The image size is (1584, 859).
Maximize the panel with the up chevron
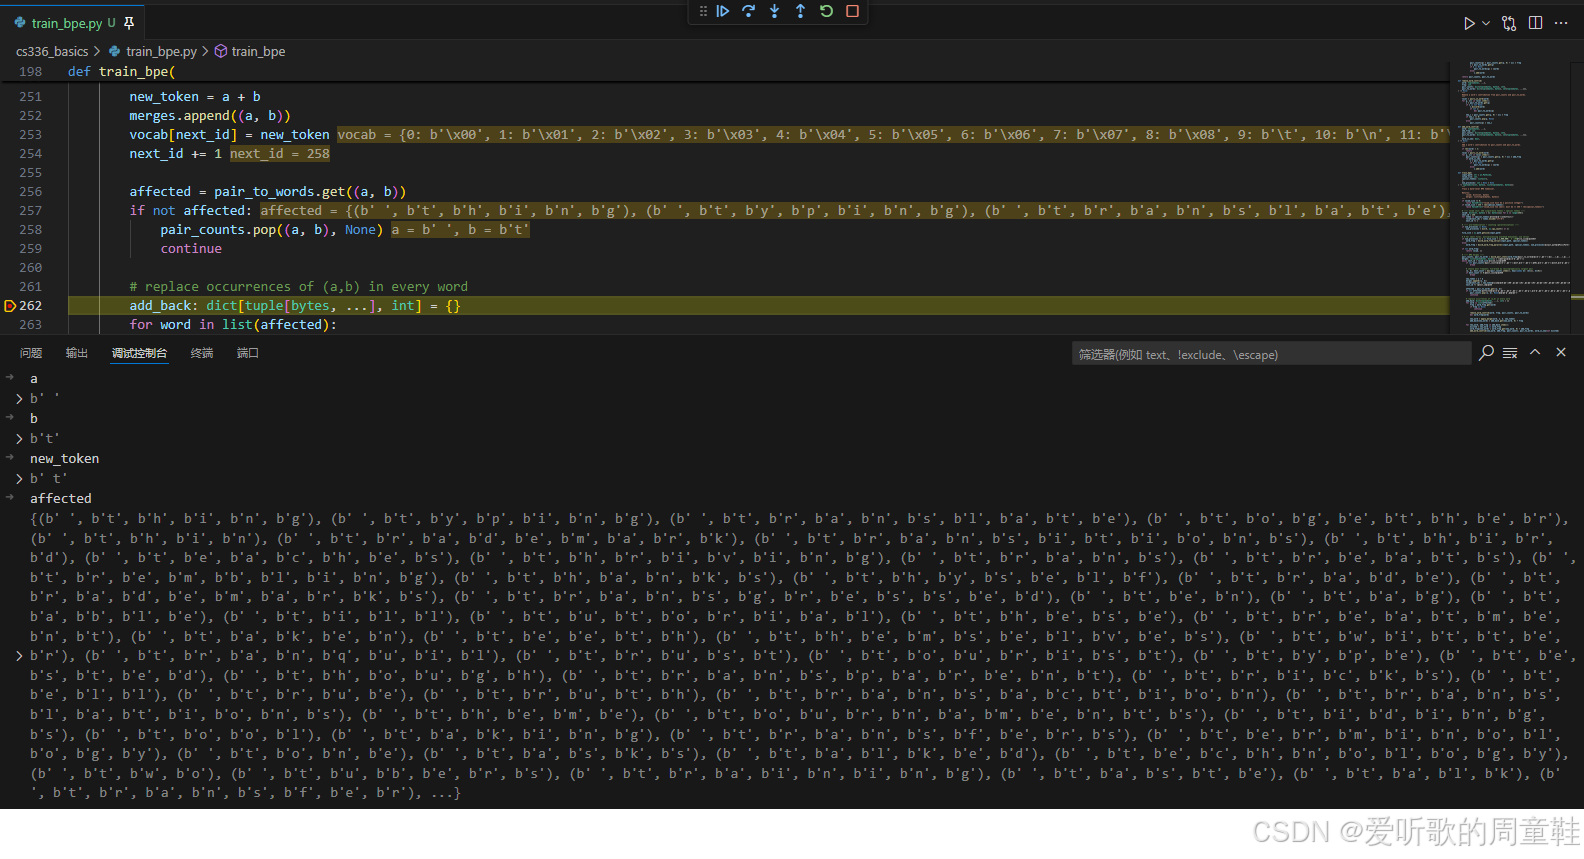[x=1535, y=352]
